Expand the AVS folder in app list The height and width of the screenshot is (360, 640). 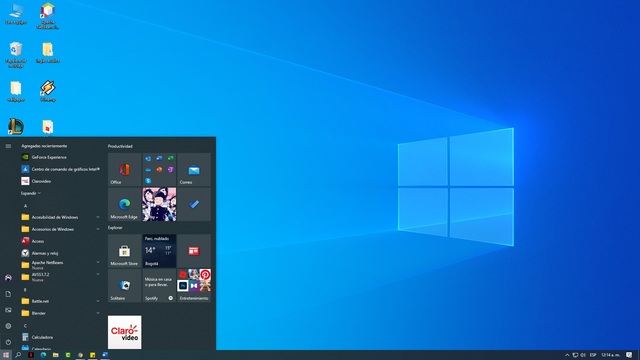(60, 277)
